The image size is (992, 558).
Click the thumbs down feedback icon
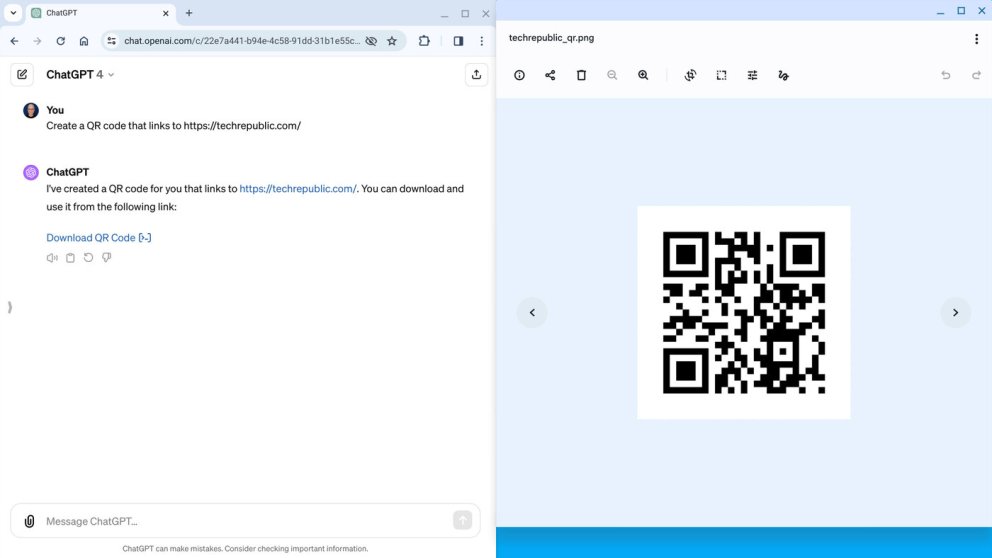[x=107, y=257]
